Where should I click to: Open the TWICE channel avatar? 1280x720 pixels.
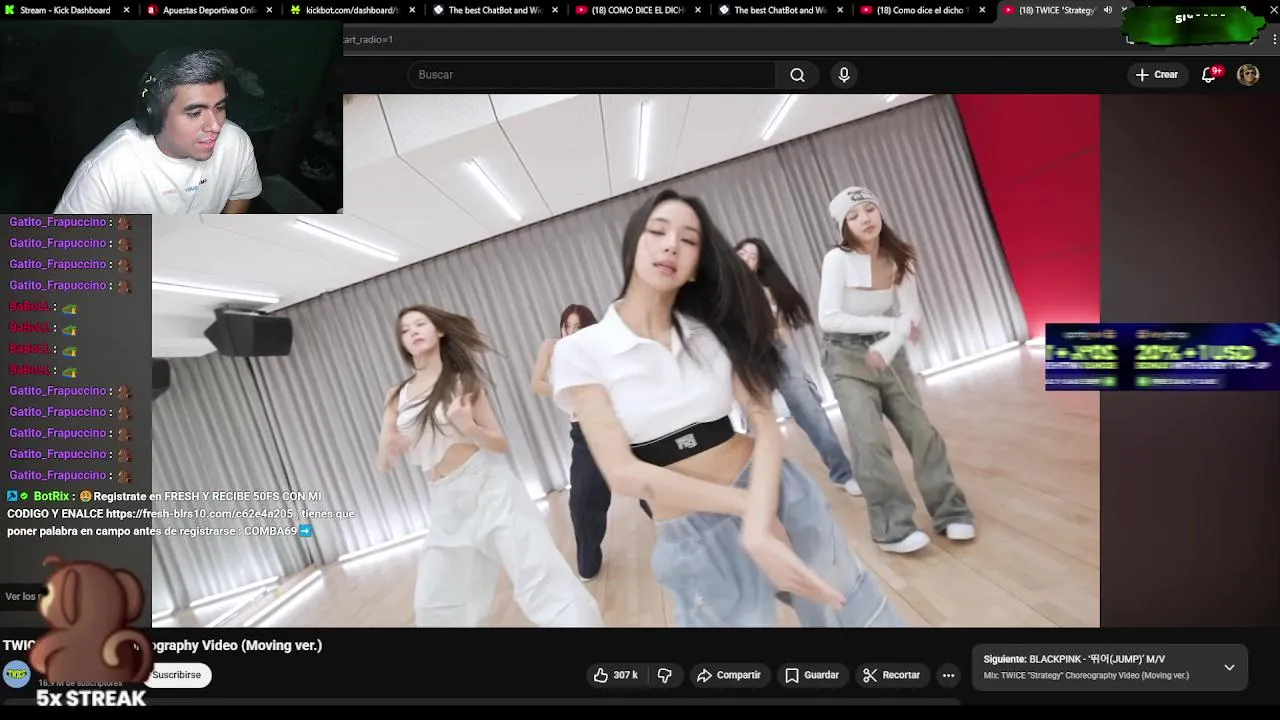pyautogui.click(x=16, y=675)
